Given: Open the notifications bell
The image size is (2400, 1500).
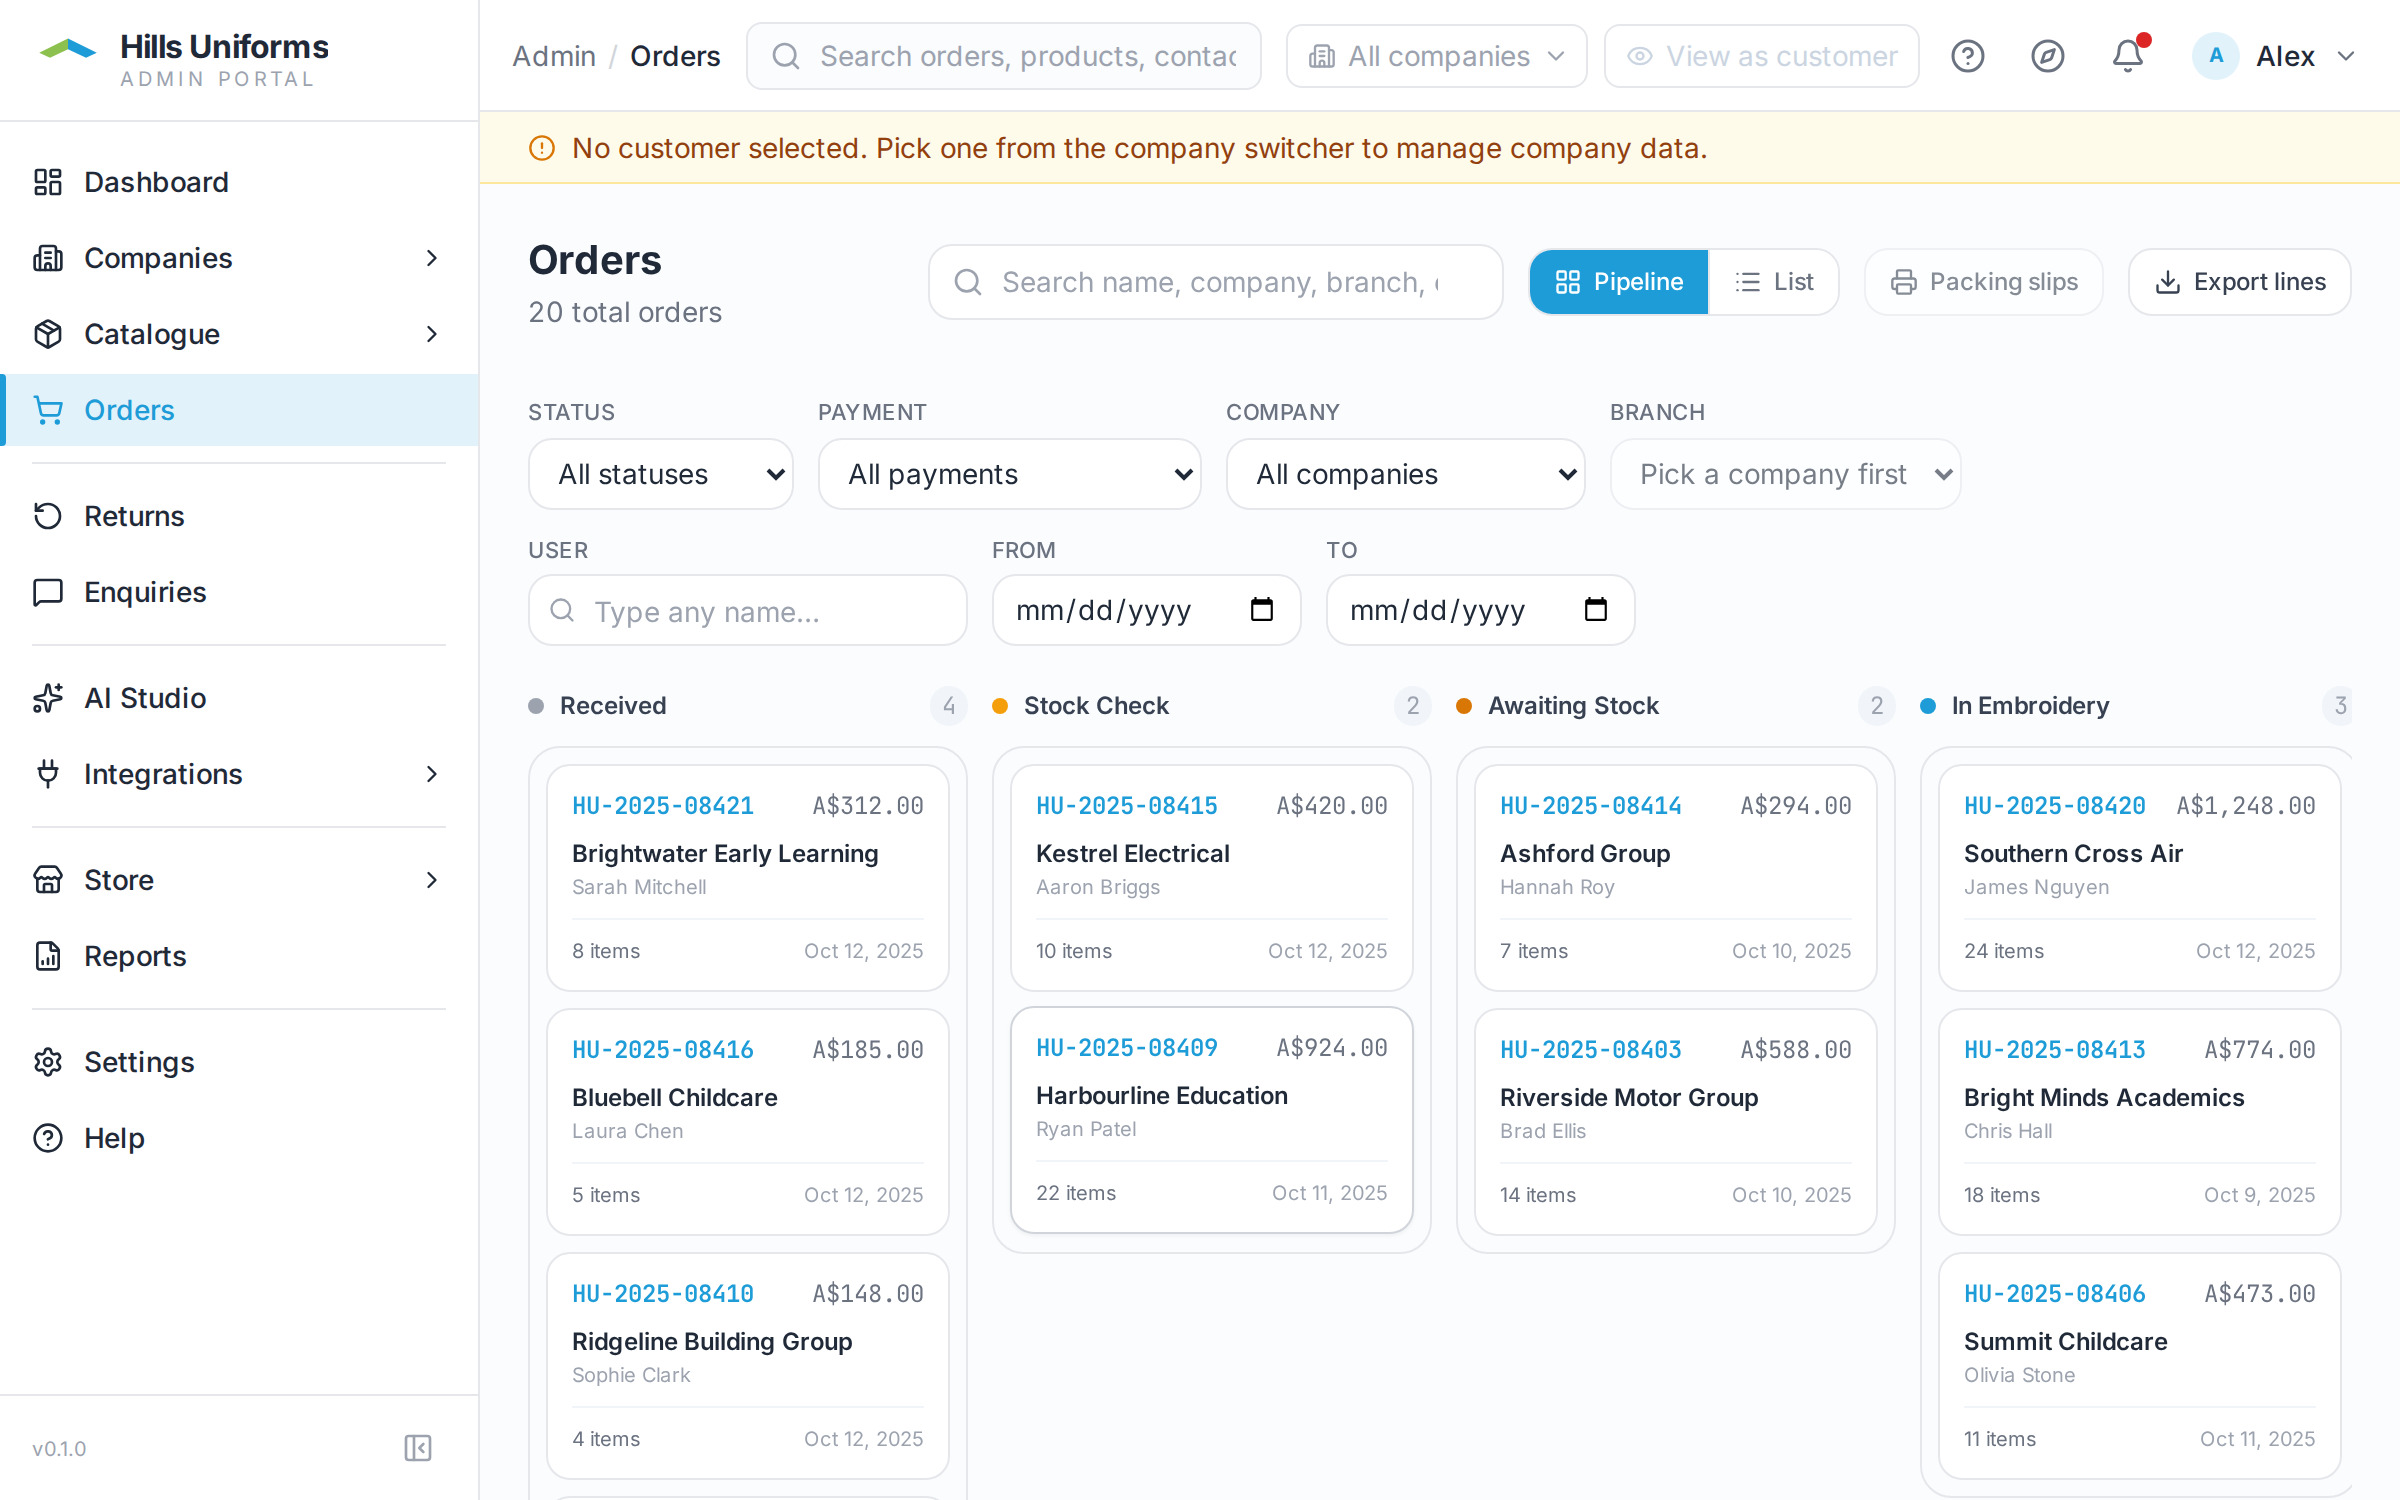Looking at the screenshot, I should point(2127,56).
